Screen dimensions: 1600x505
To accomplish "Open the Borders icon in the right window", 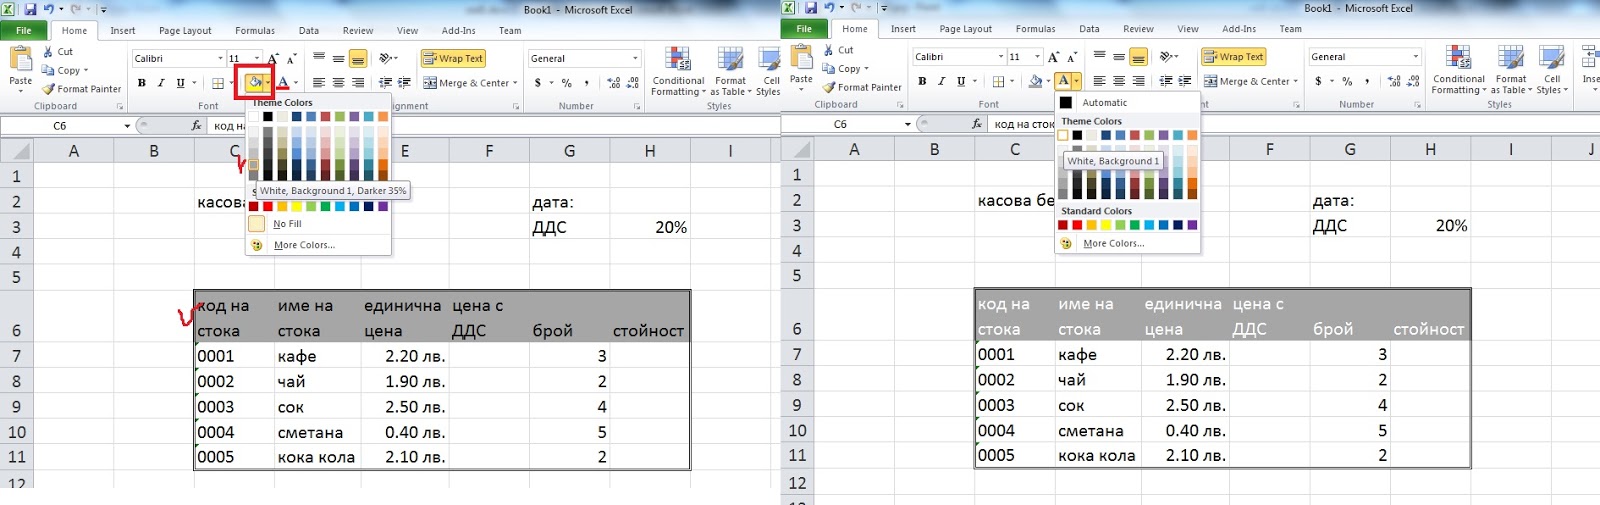I will point(997,81).
